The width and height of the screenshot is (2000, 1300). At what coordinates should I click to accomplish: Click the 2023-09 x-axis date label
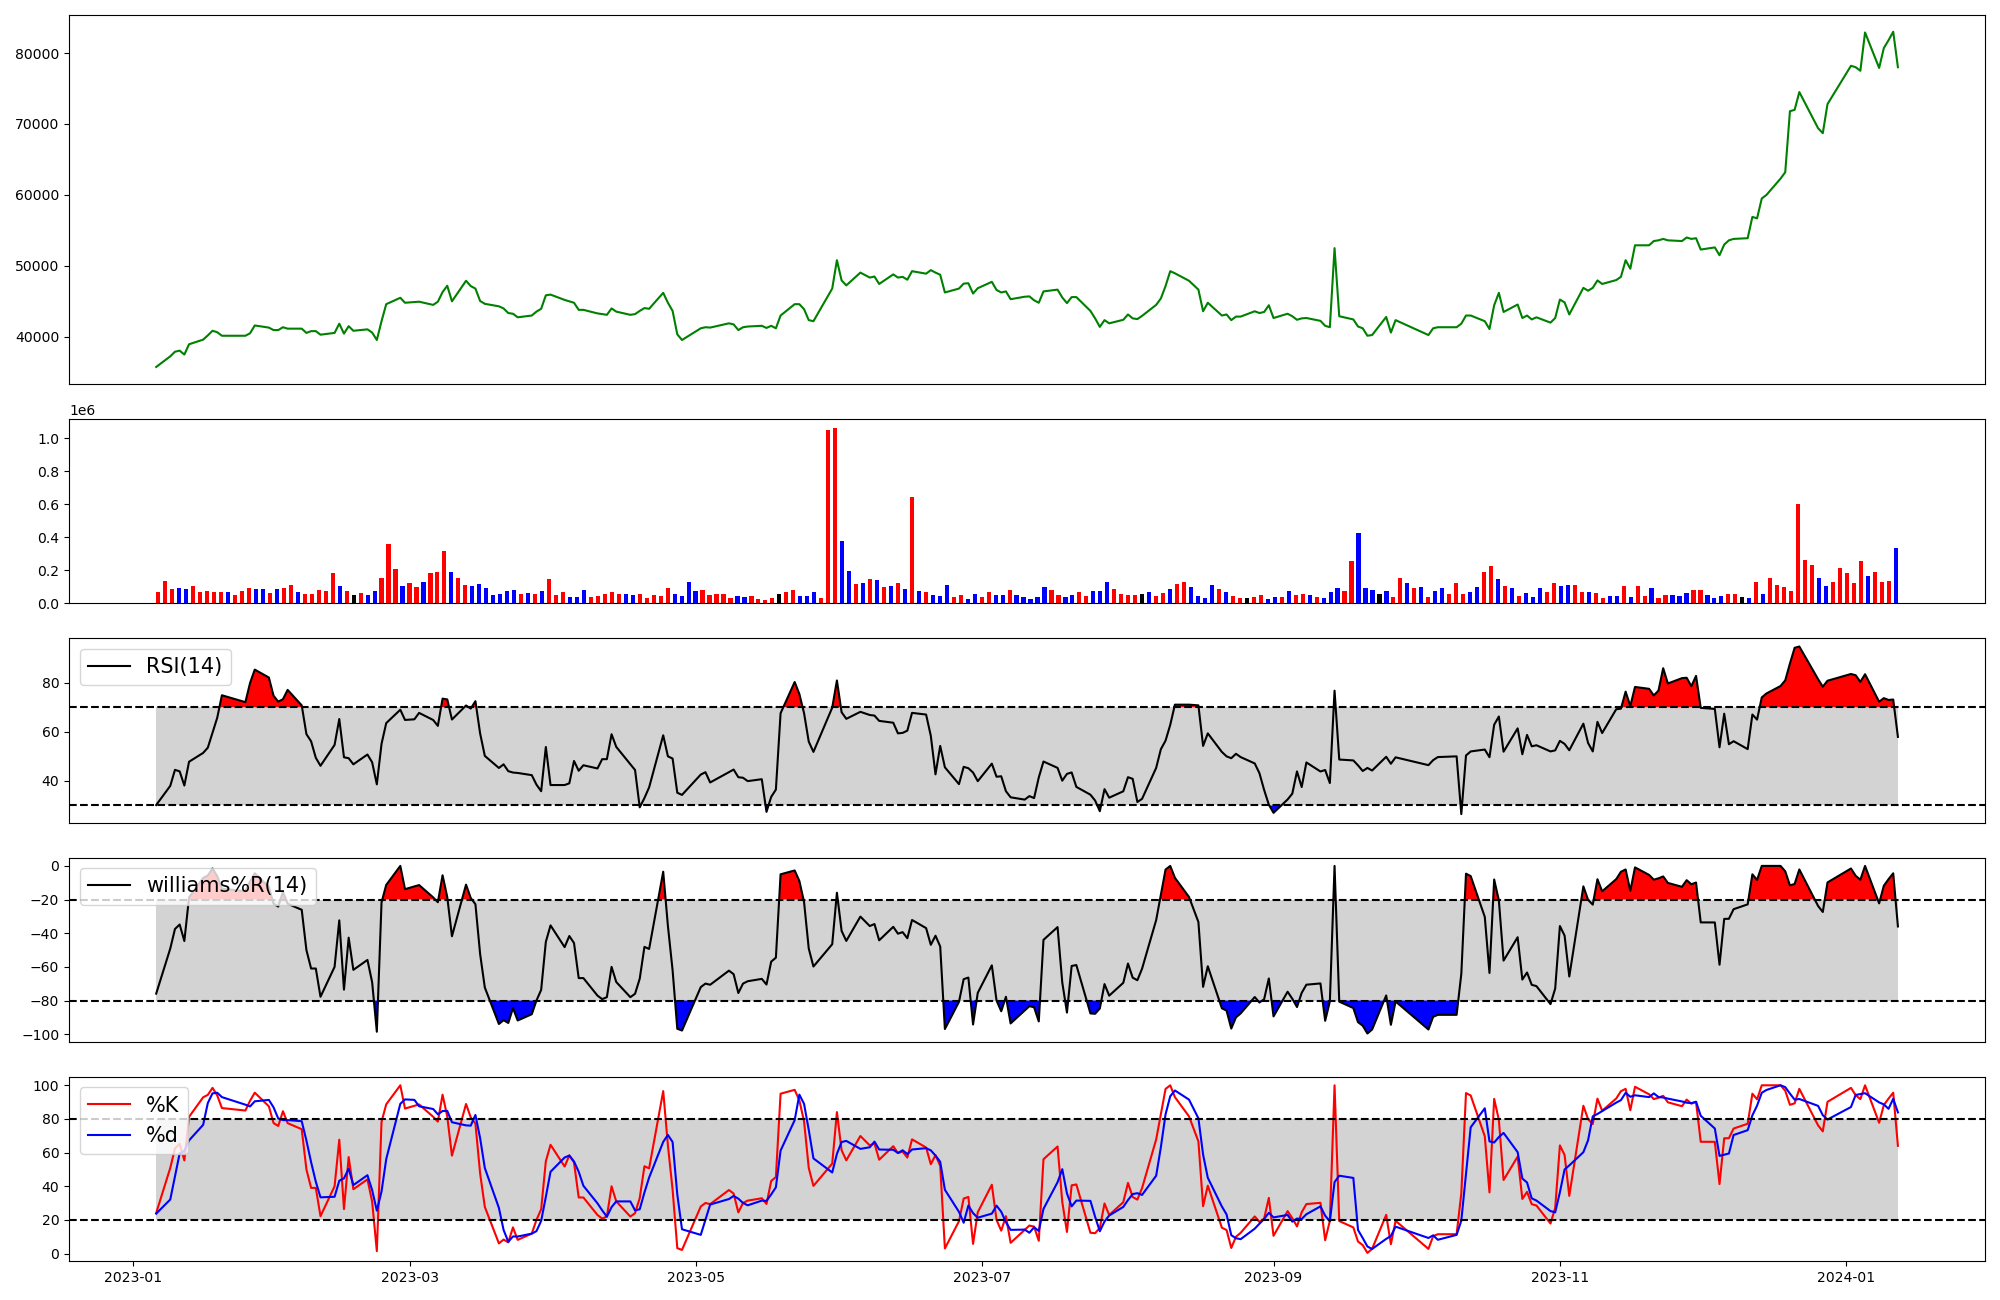[x=1274, y=1277]
